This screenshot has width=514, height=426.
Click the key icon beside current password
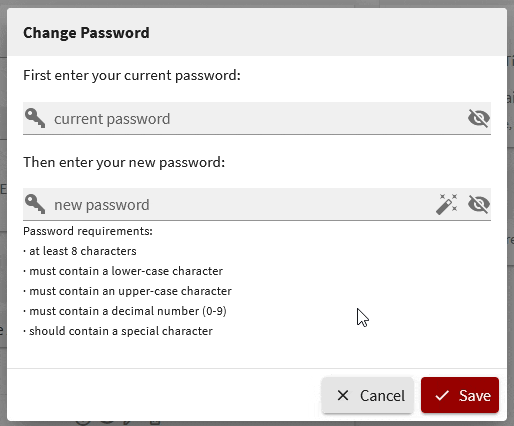[x=35, y=118]
